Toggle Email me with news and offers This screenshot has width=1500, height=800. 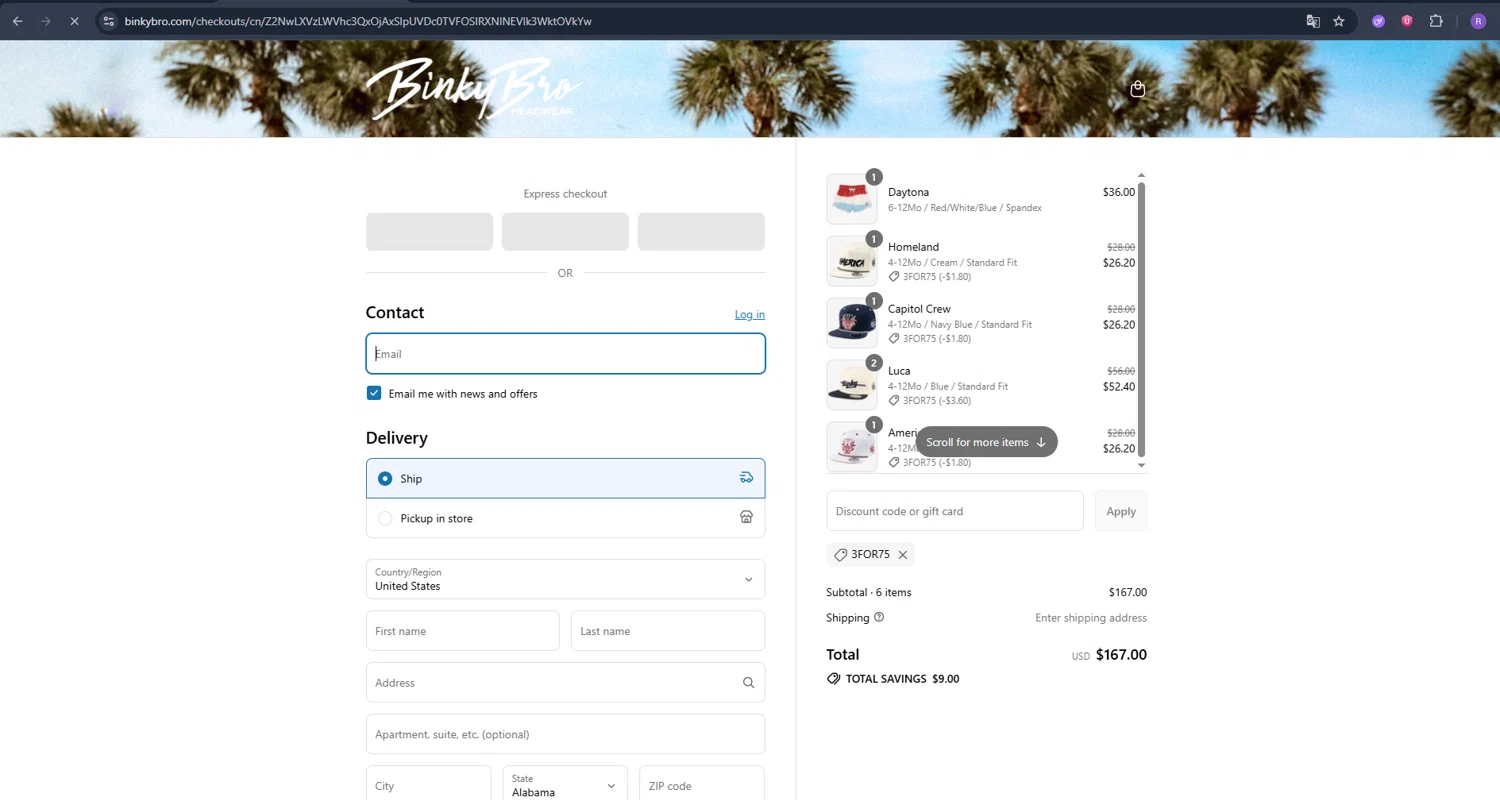coord(374,394)
